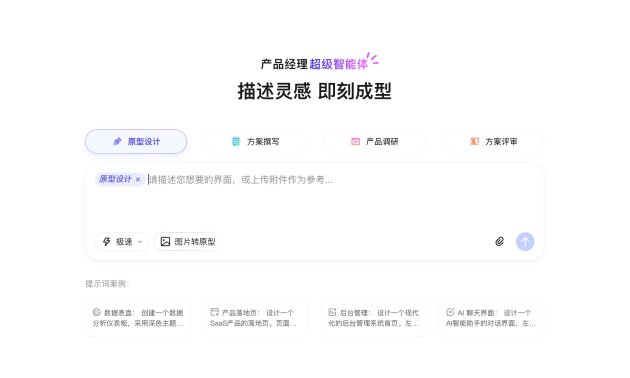Click the paperclip attachment icon

click(499, 241)
